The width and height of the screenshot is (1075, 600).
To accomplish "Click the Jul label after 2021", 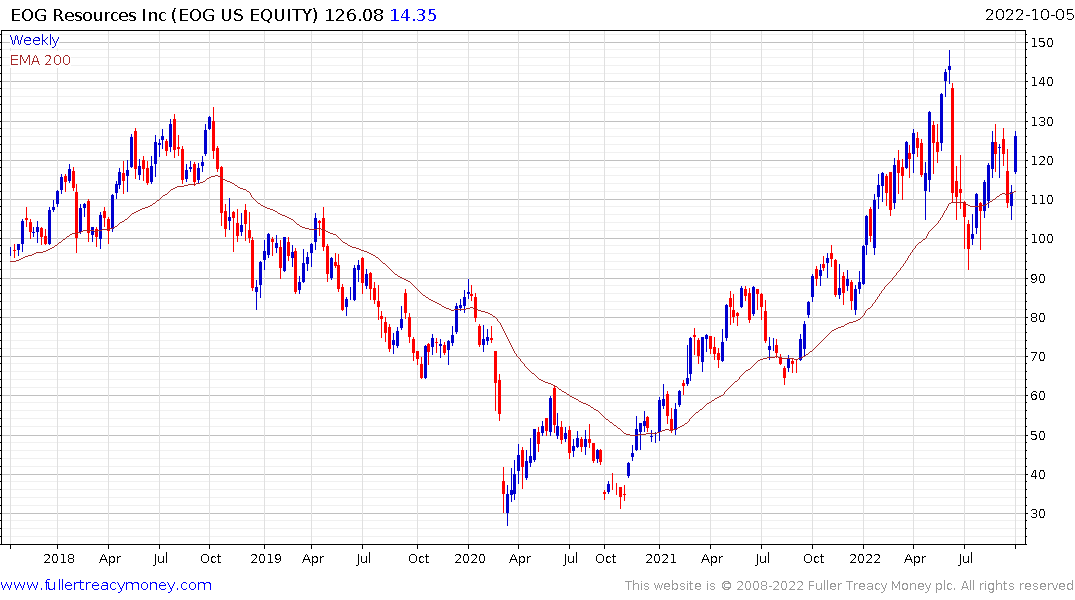I will 762,558.
